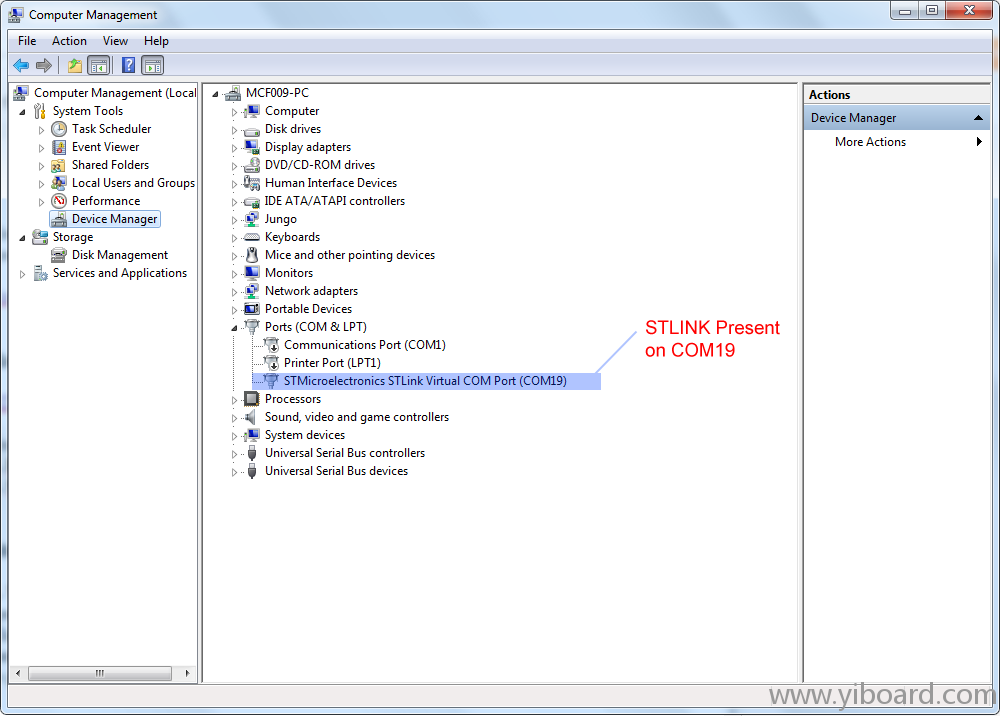Expand the Display adapters category
The width and height of the screenshot is (1000, 716).
pyautogui.click(x=235, y=148)
